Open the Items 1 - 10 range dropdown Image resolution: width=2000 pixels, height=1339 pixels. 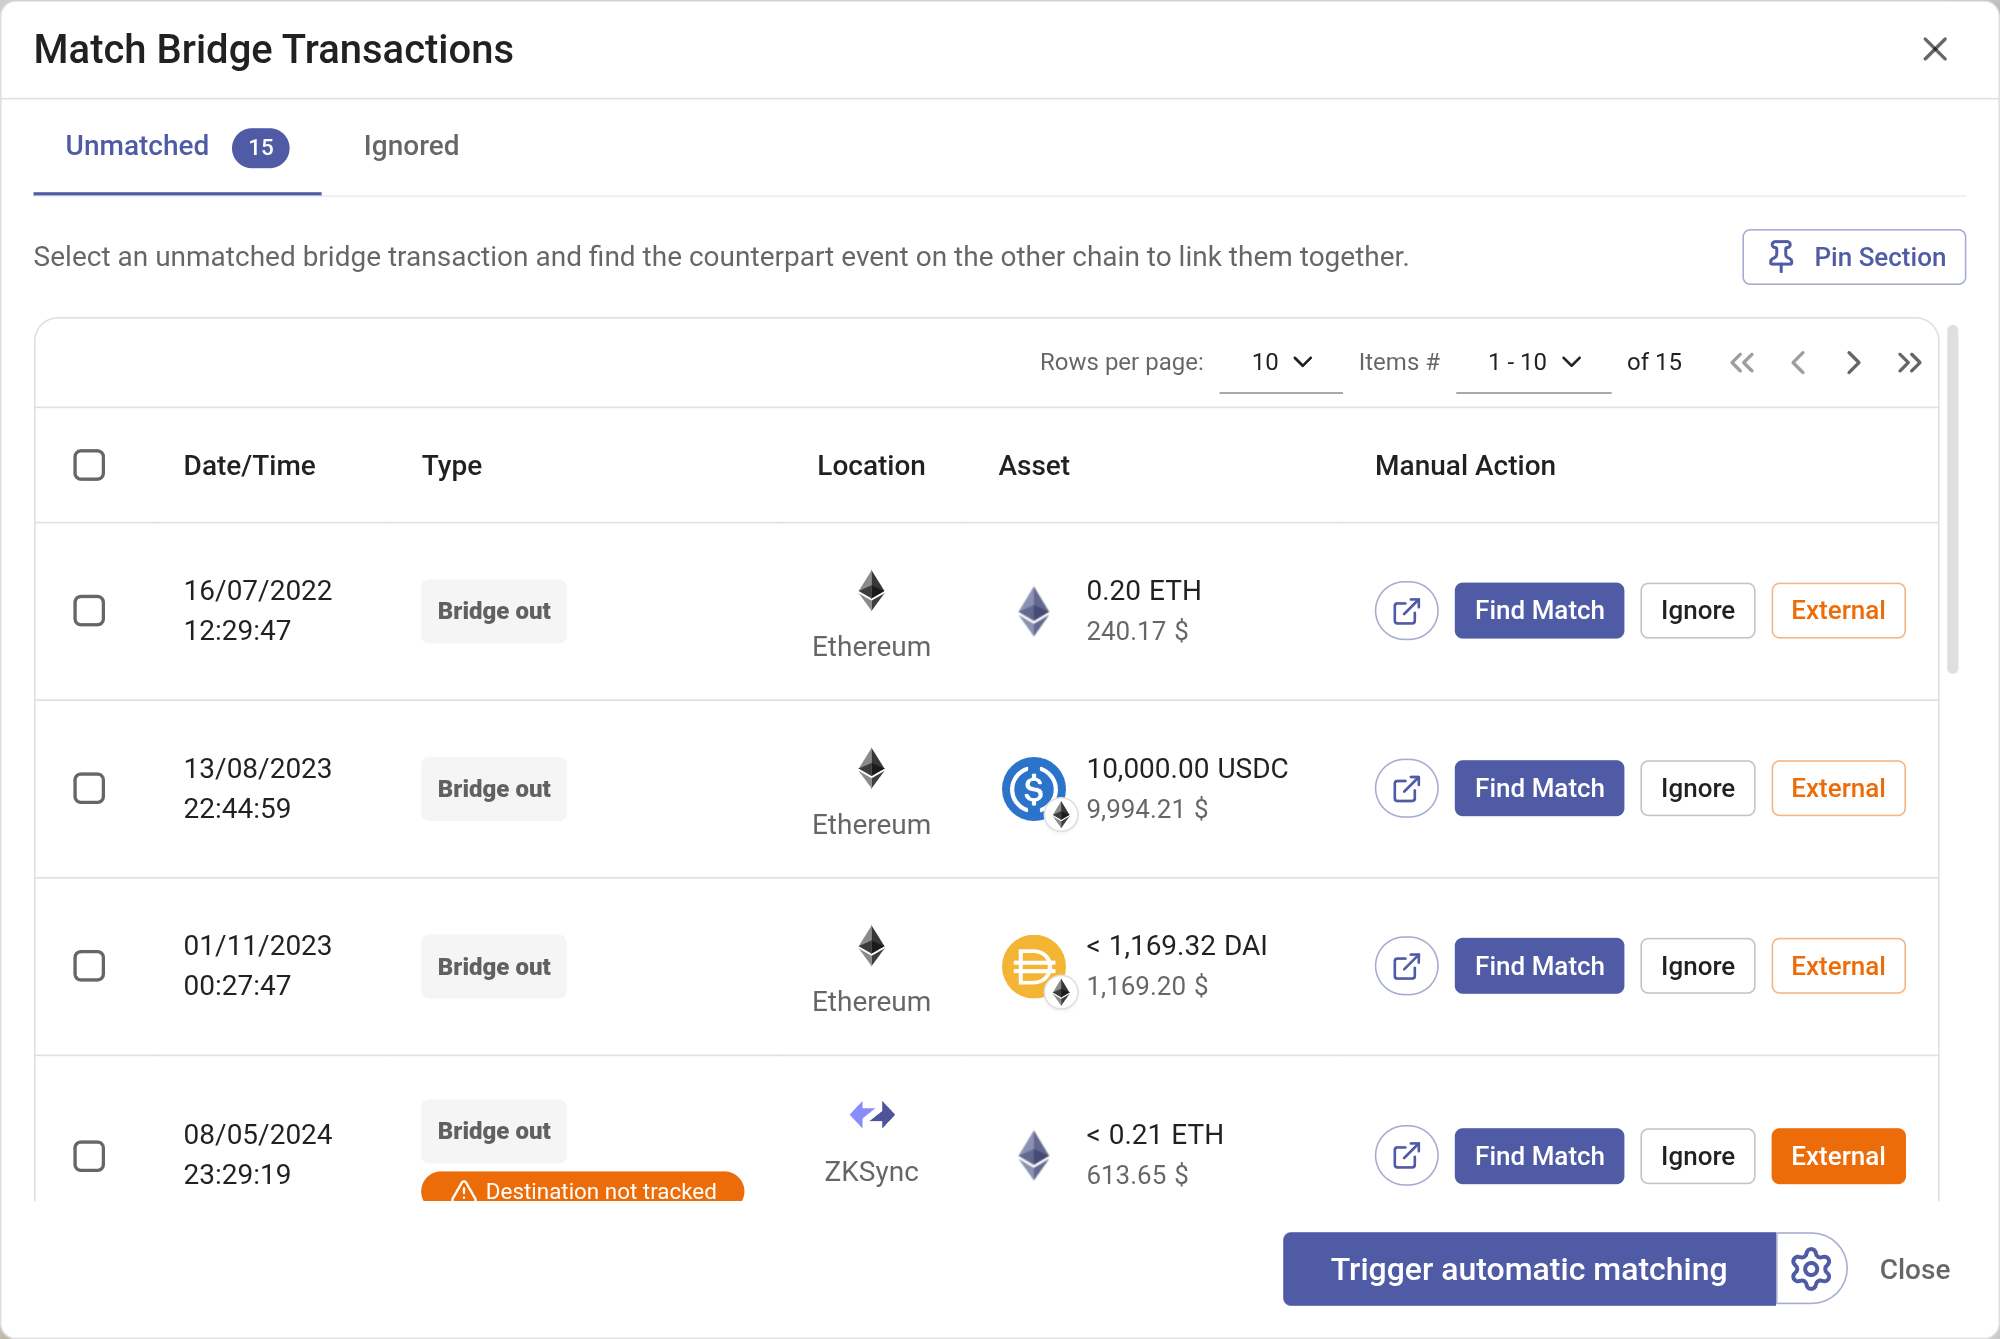1533,362
